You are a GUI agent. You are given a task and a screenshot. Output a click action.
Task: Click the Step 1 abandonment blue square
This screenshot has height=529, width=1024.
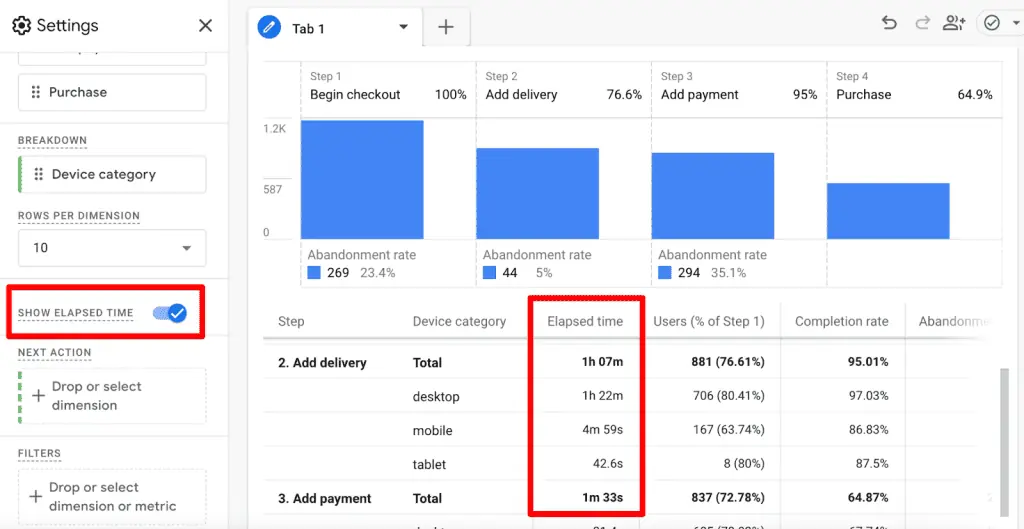coord(314,273)
